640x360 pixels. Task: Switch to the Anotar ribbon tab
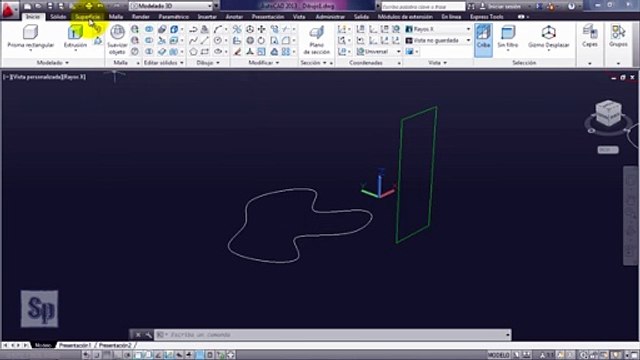234,17
